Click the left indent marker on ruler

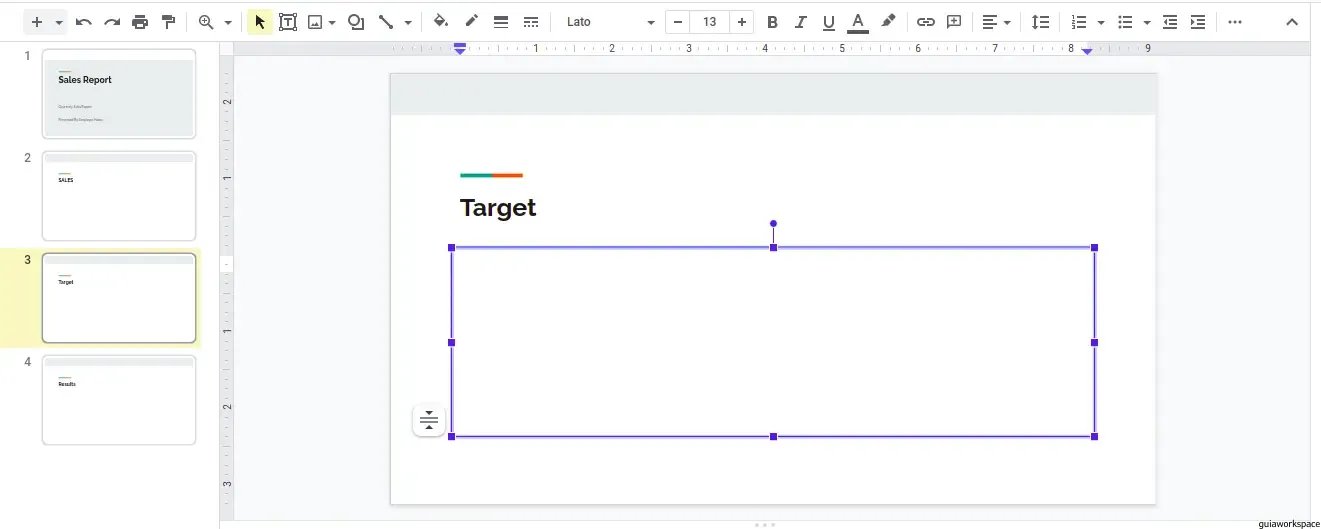pos(460,48)
